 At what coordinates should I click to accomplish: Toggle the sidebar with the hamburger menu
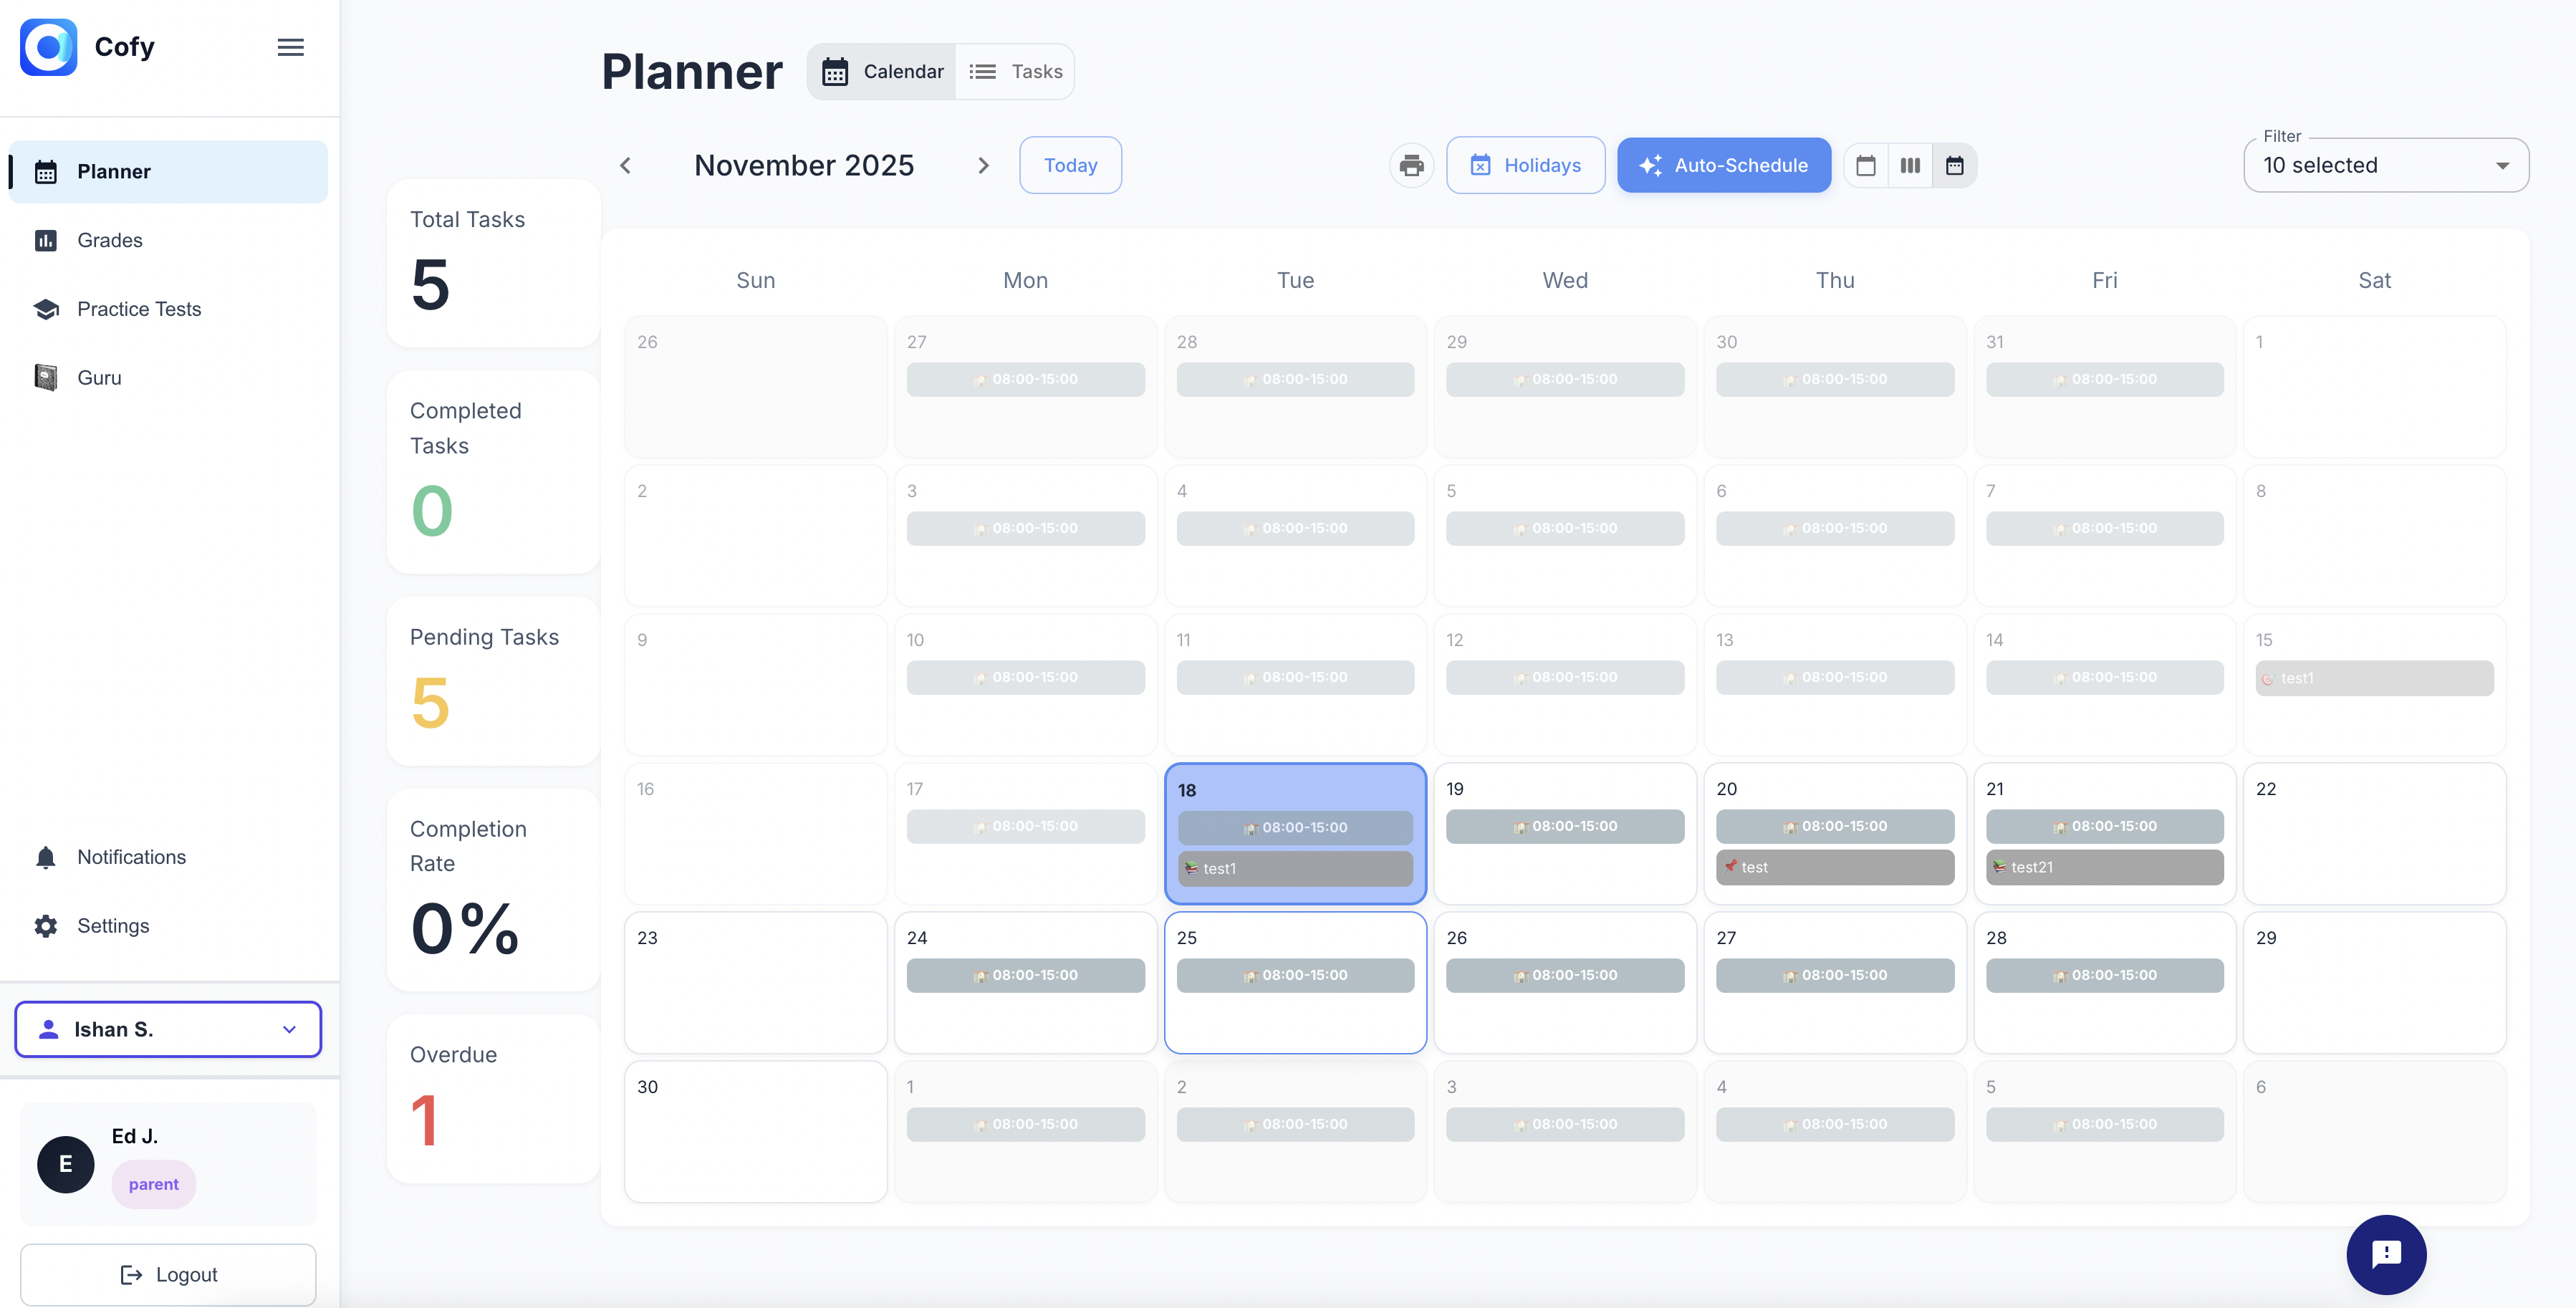tap(290, 47)
